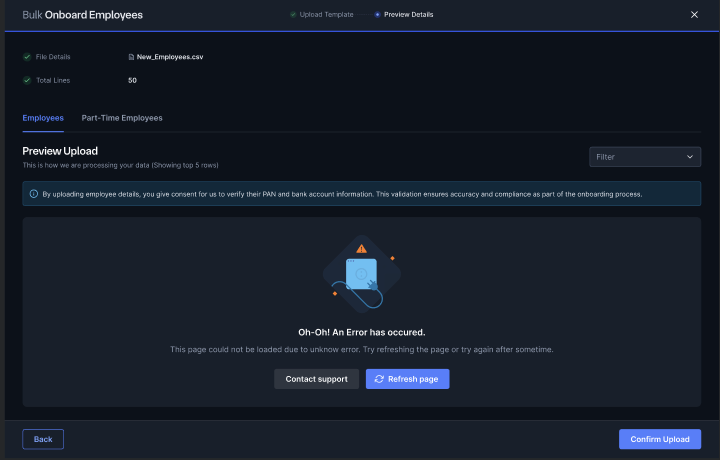720x460 pixels.
Task: Click the Contact support button
Action: tap(316, 379)
